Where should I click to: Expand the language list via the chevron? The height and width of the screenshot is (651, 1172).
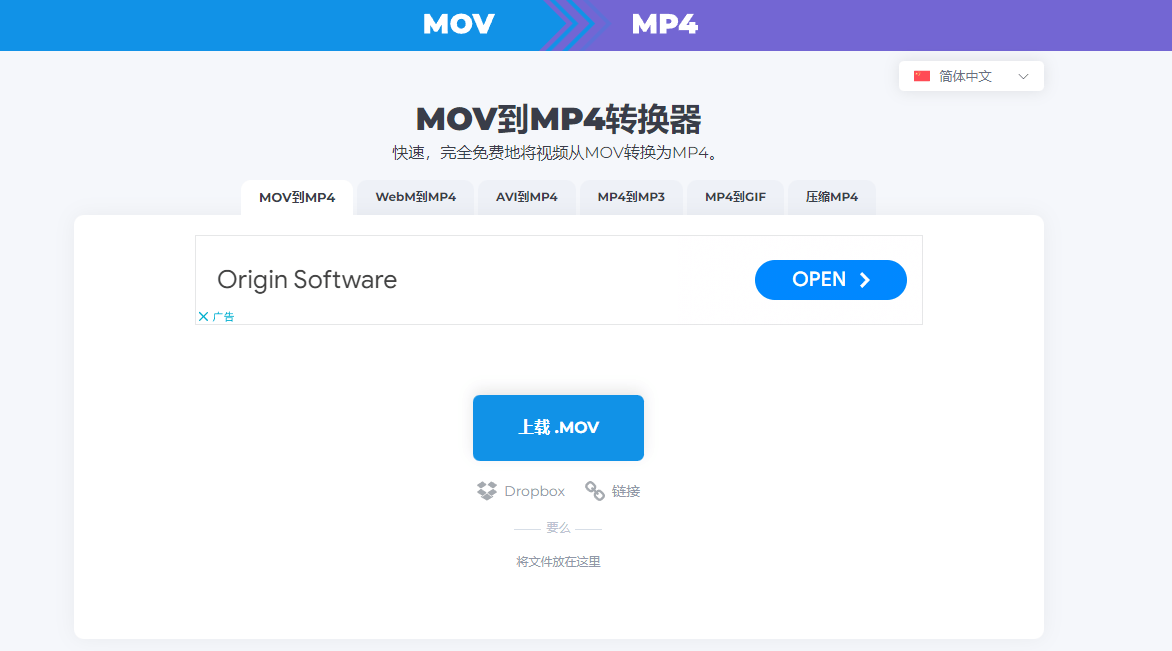[x=1023, y=75]
